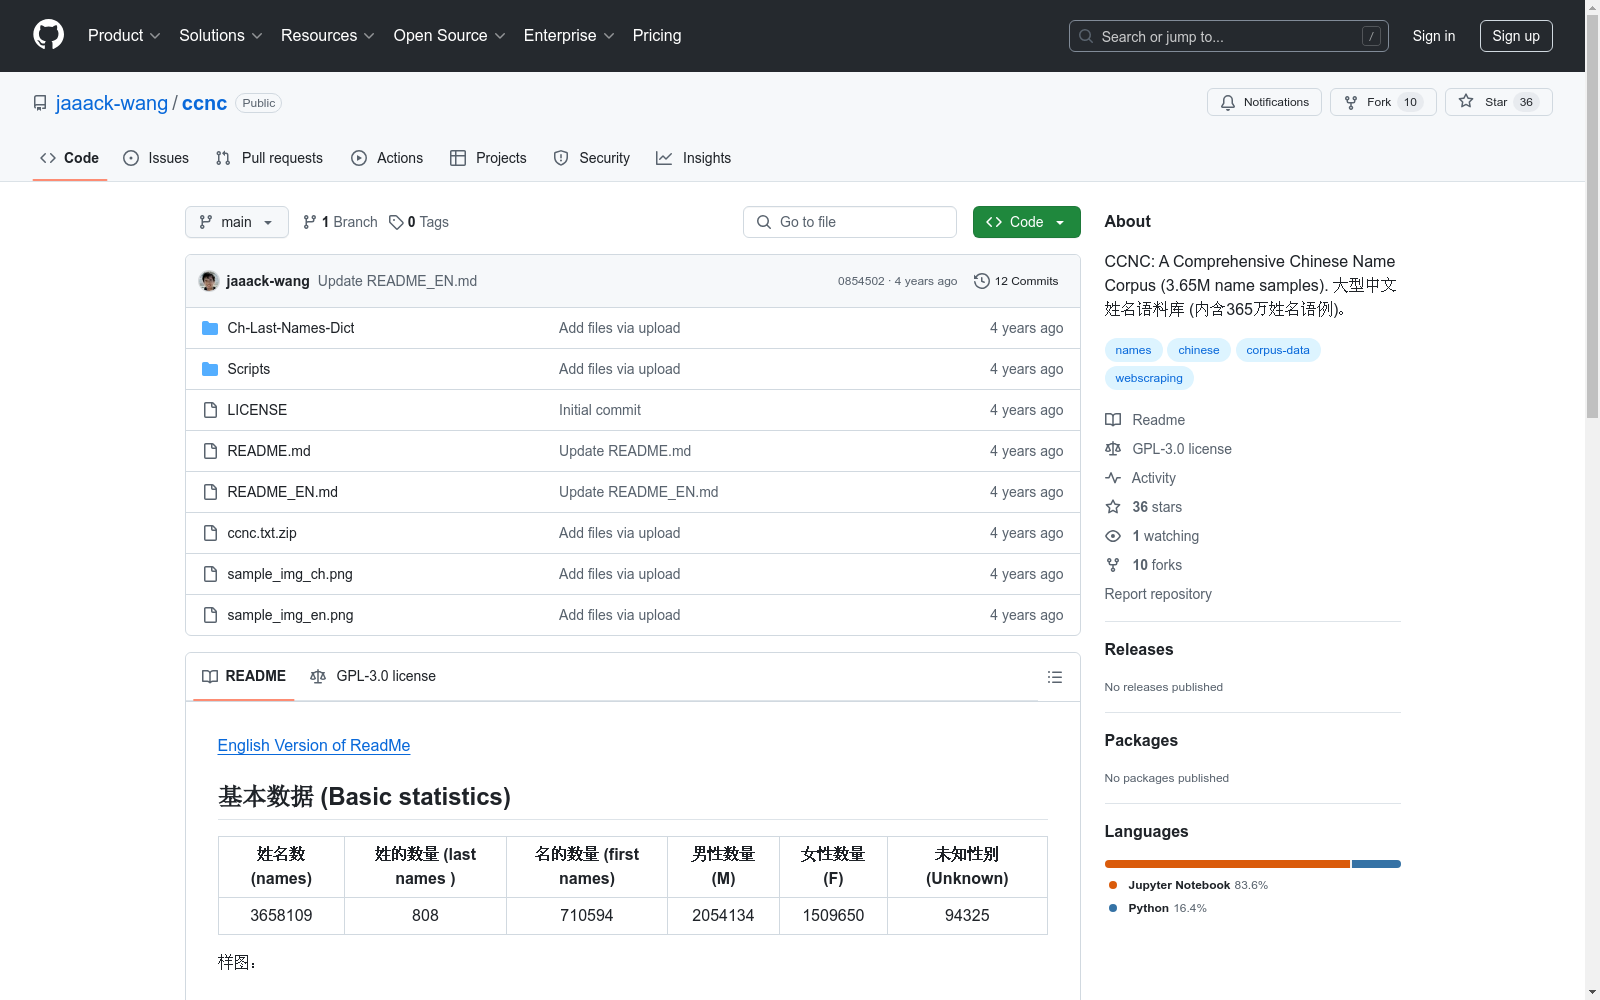Click the repository book icon beside jaaack-wang
Viewport: 1600px width, 1000px height.
click(x=40, y=103)
